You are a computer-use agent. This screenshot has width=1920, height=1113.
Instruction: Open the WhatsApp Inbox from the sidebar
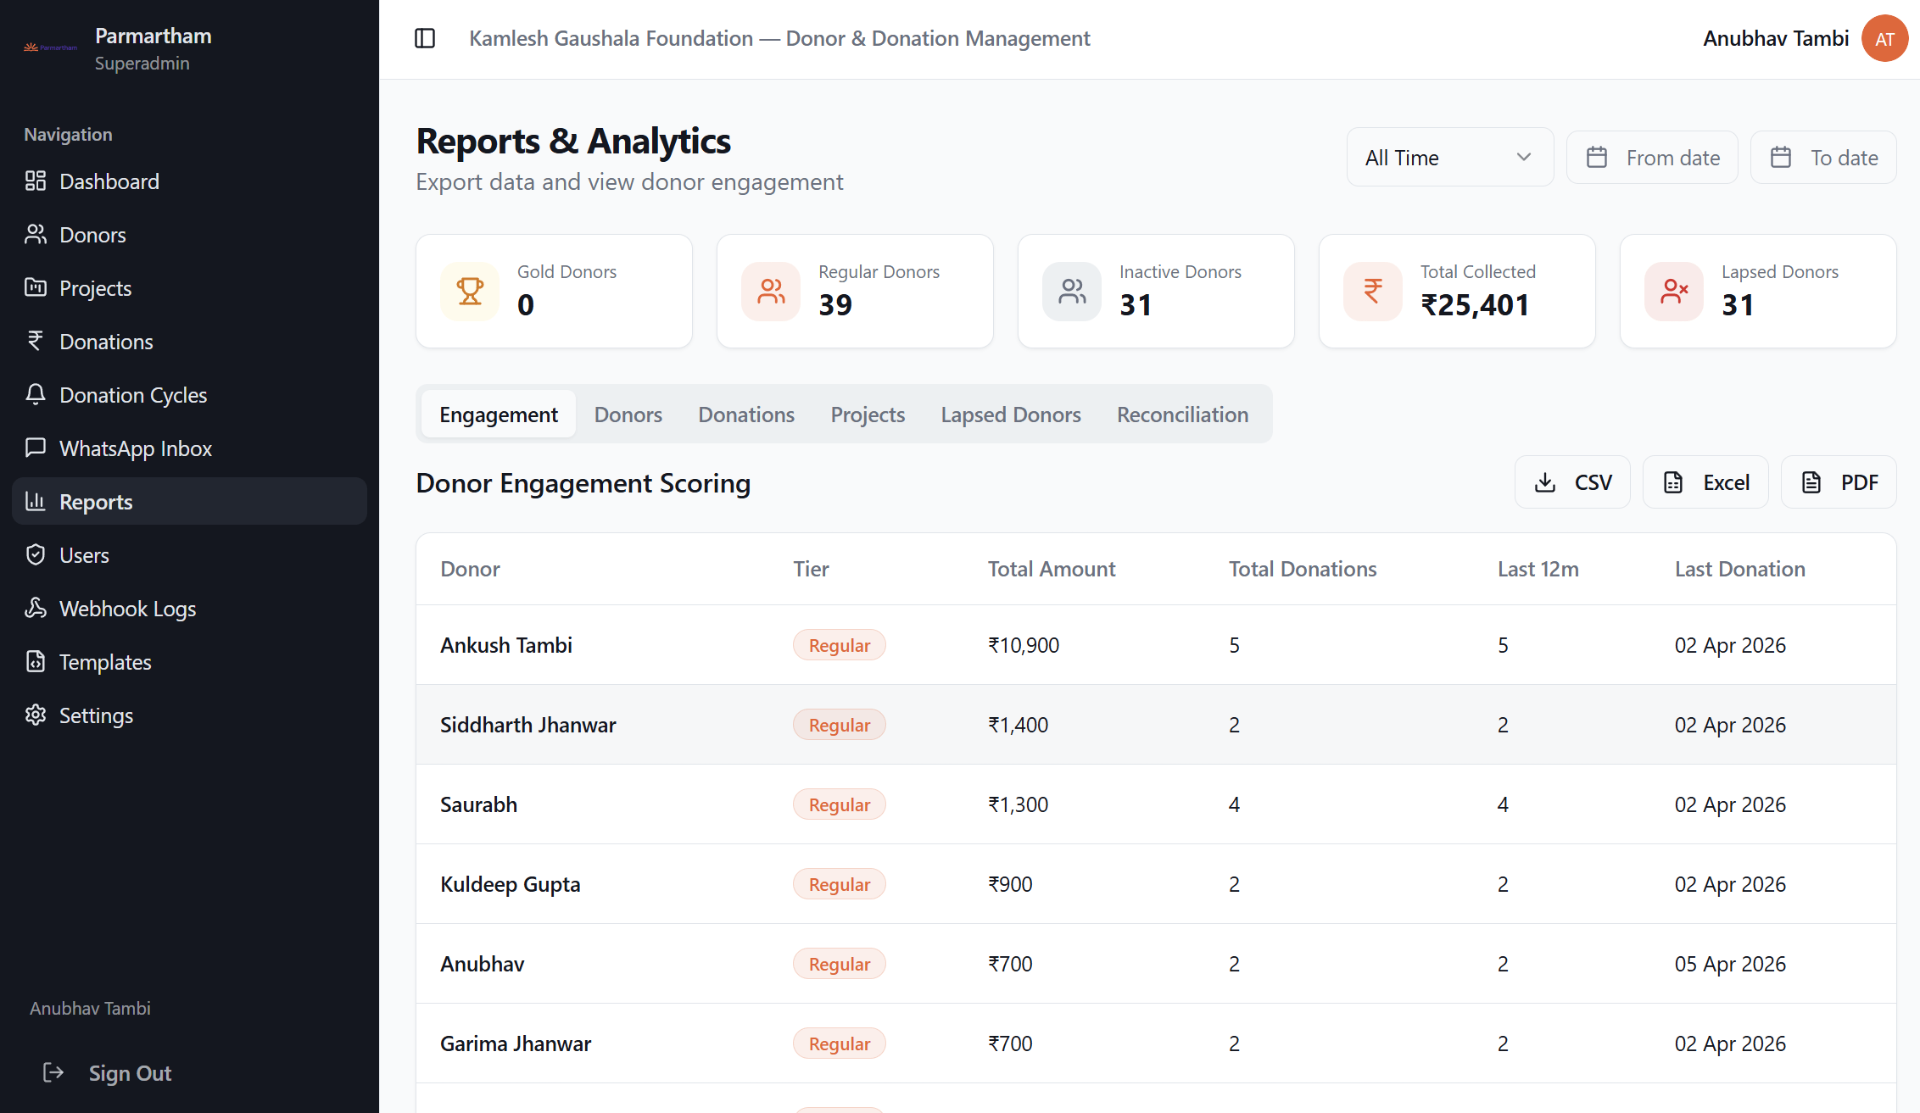tap(135, 448)
